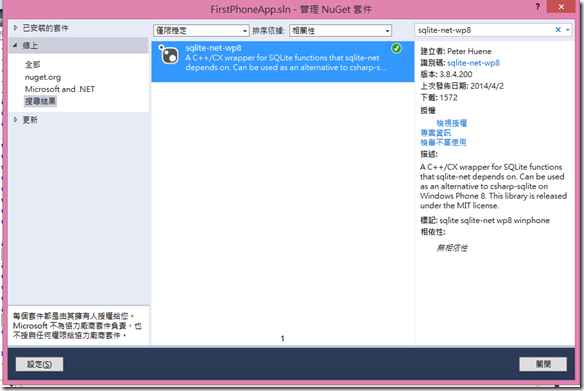Click the download count 1572 text
Viewport: 584px width, 391px height.
point(448,98)
